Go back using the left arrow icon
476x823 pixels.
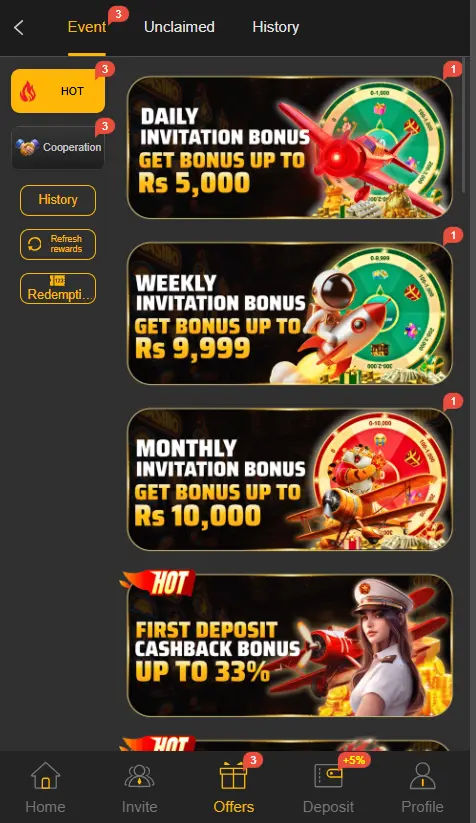19,27
